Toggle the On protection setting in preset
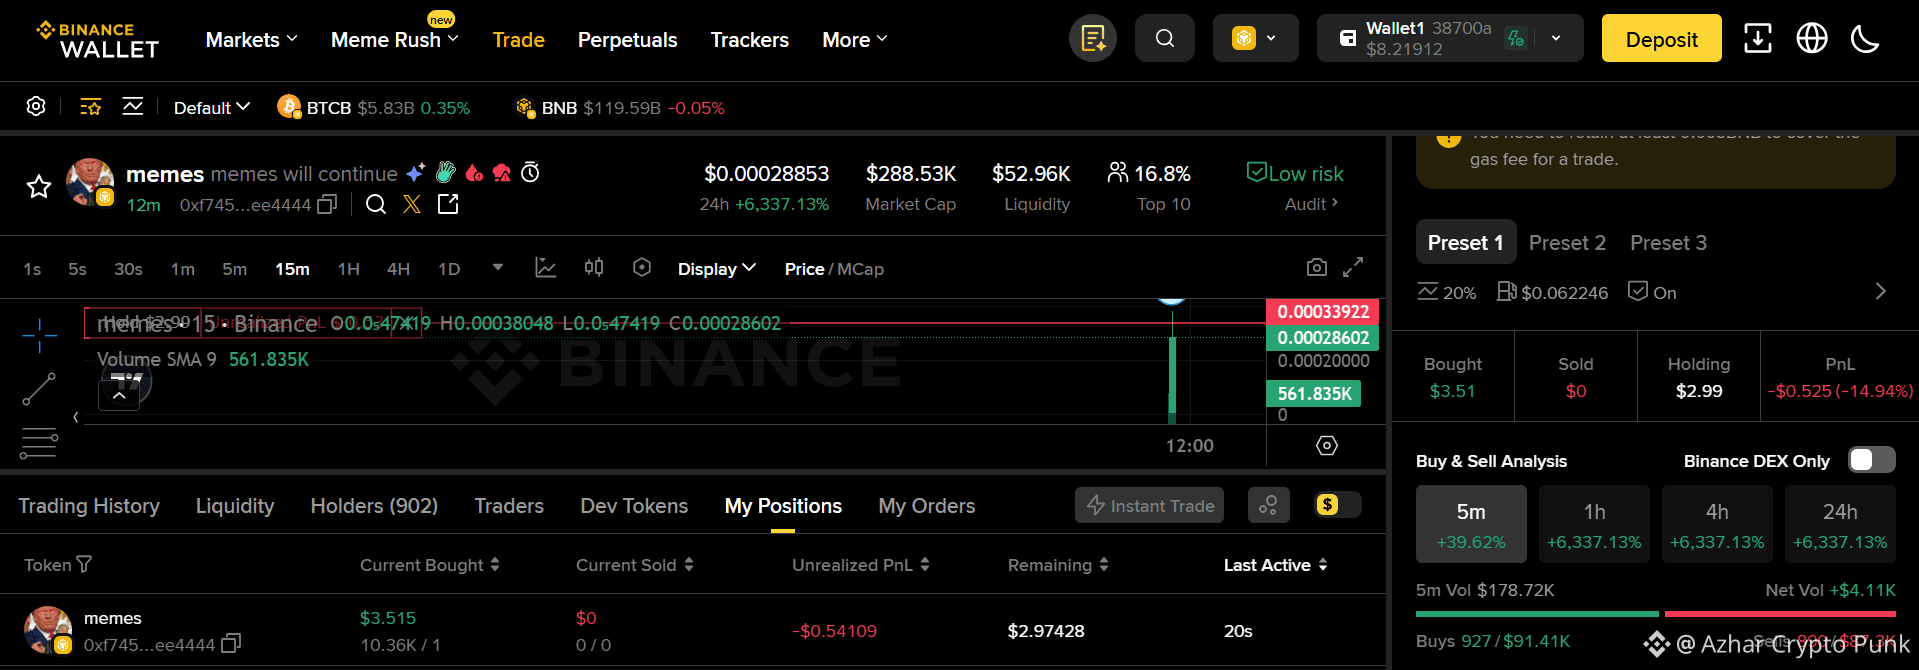 click(1652, 292)
